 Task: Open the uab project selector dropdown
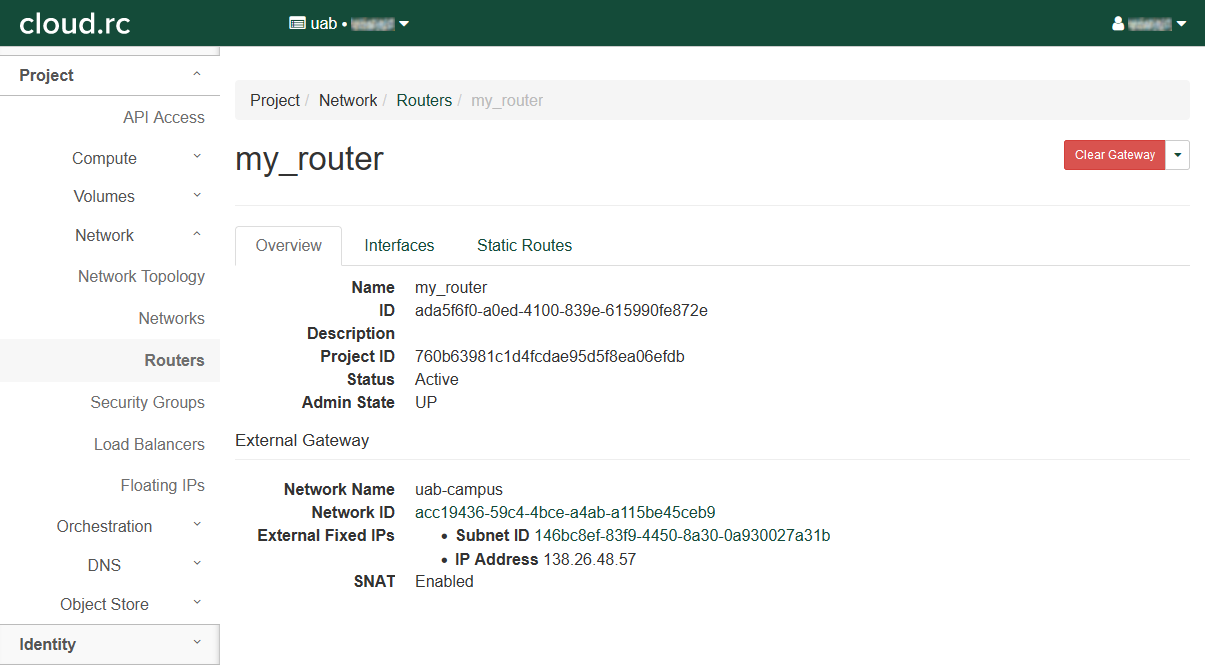pyautogui.click(x=349, y=23)
